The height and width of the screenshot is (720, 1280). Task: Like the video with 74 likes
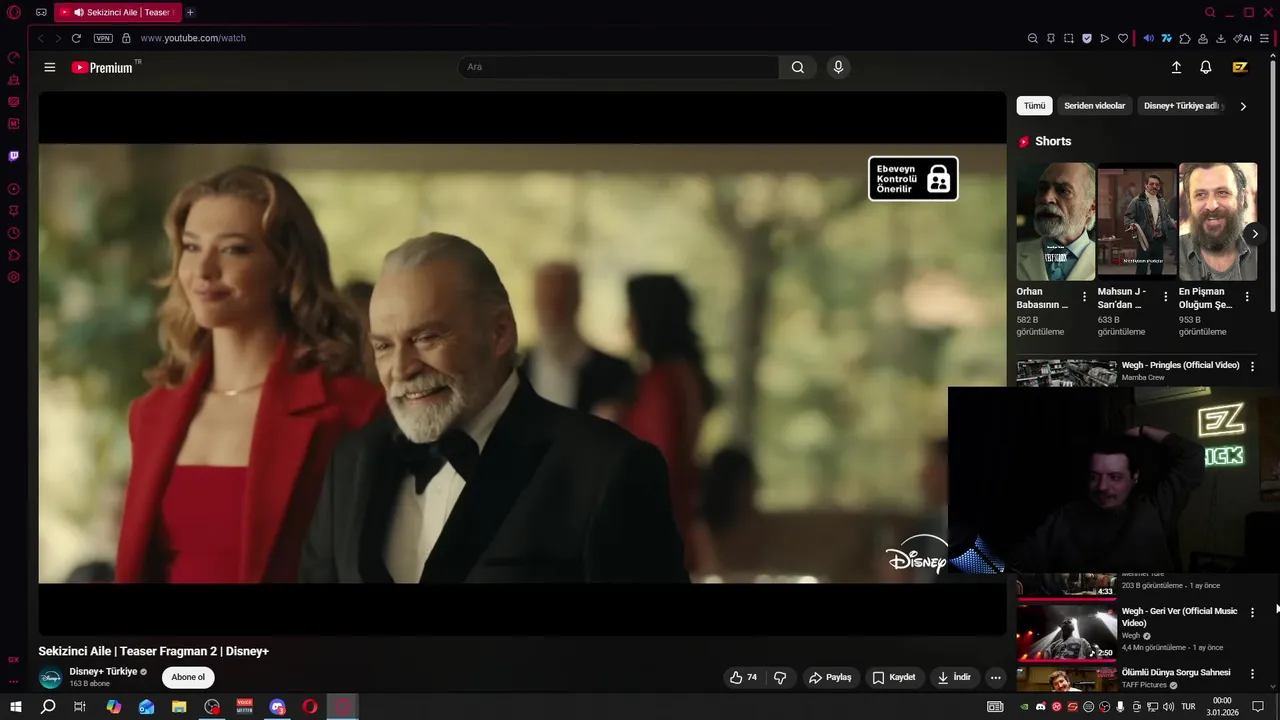pyautogui.click(x=743, y=677)
